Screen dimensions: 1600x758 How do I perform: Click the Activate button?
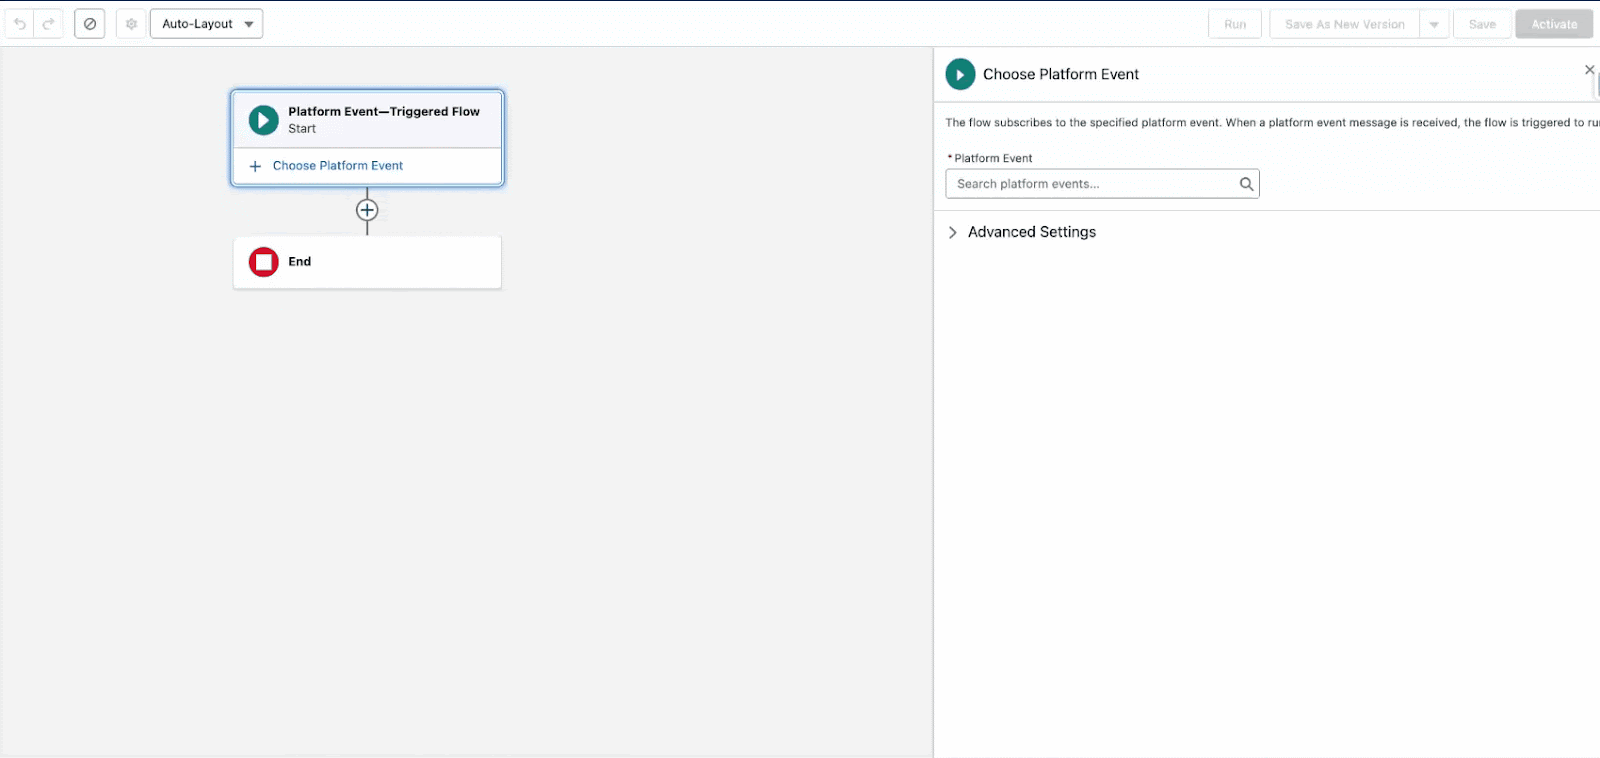(x=1554, y=24)
